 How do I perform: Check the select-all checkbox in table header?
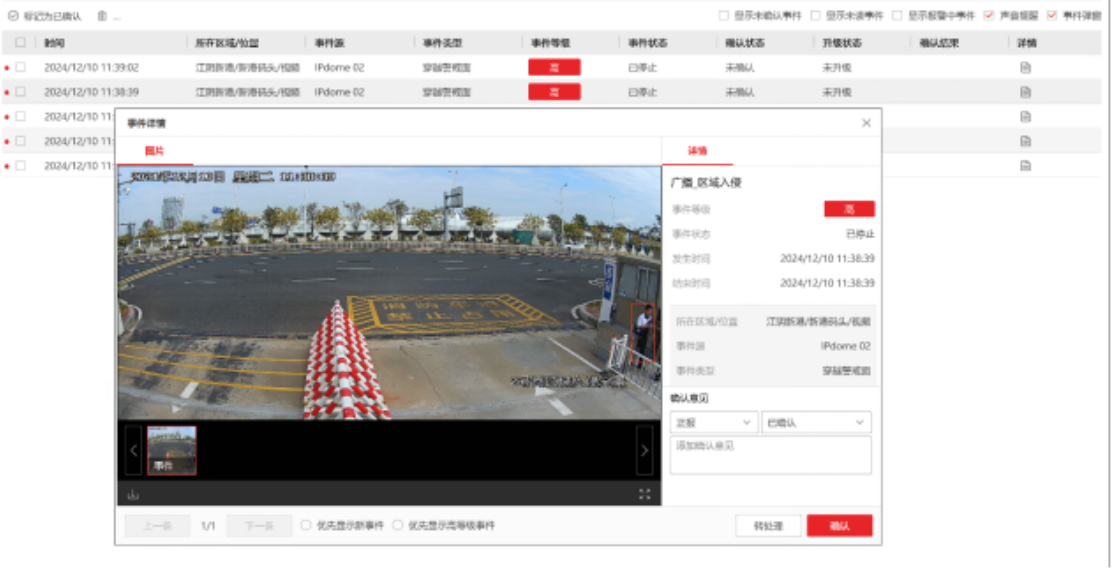pos(20,43)
